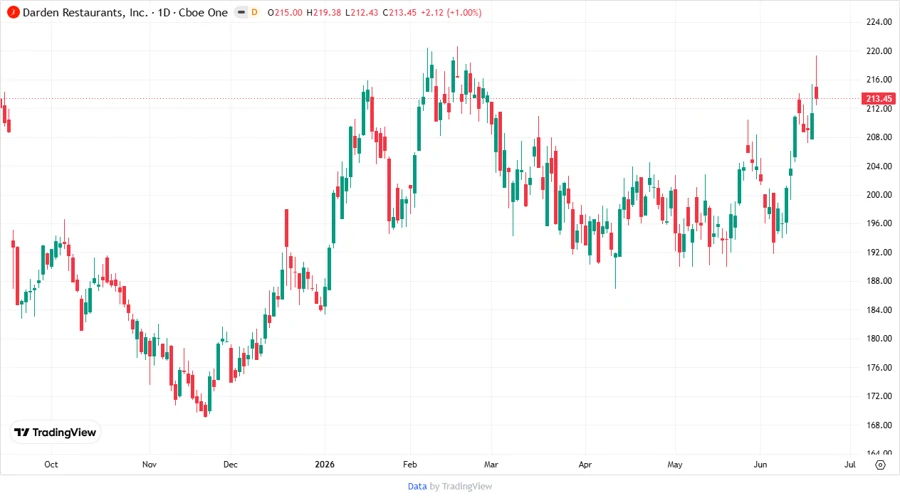Click the 172.00 price axis label

click(x=879, y=396)
